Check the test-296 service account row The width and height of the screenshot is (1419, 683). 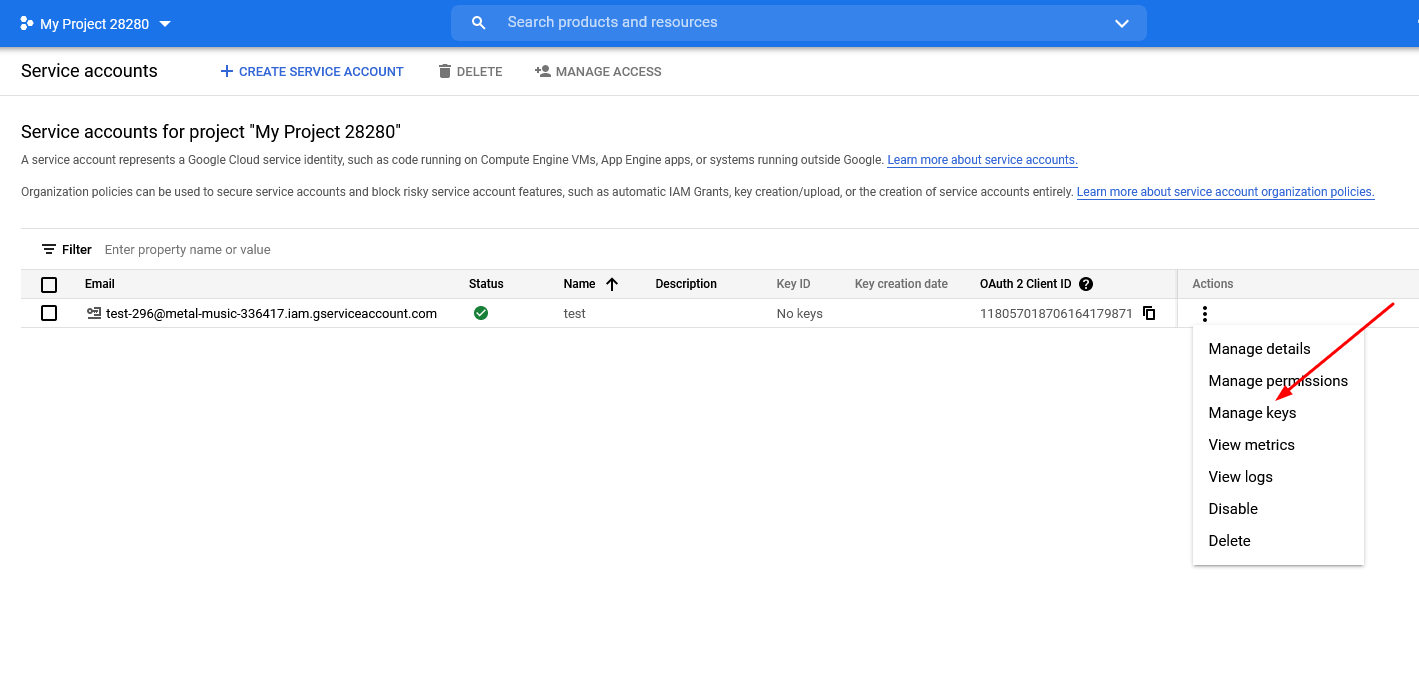(49, 313)
